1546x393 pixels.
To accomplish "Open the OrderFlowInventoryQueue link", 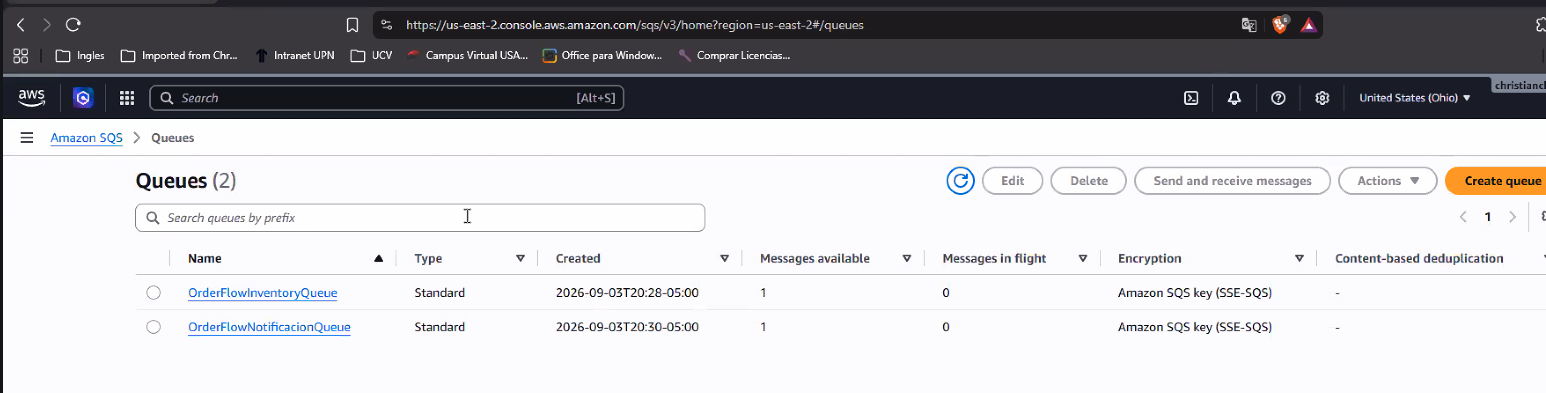I will [262, 293].
